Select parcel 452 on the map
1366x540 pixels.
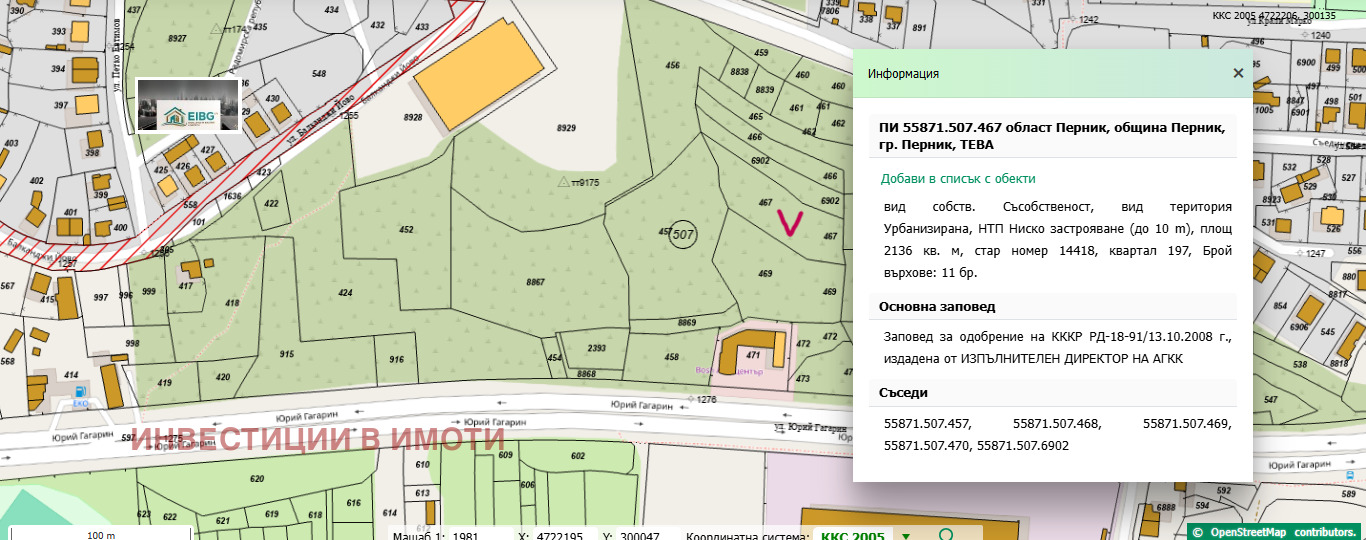pos(406,230)
